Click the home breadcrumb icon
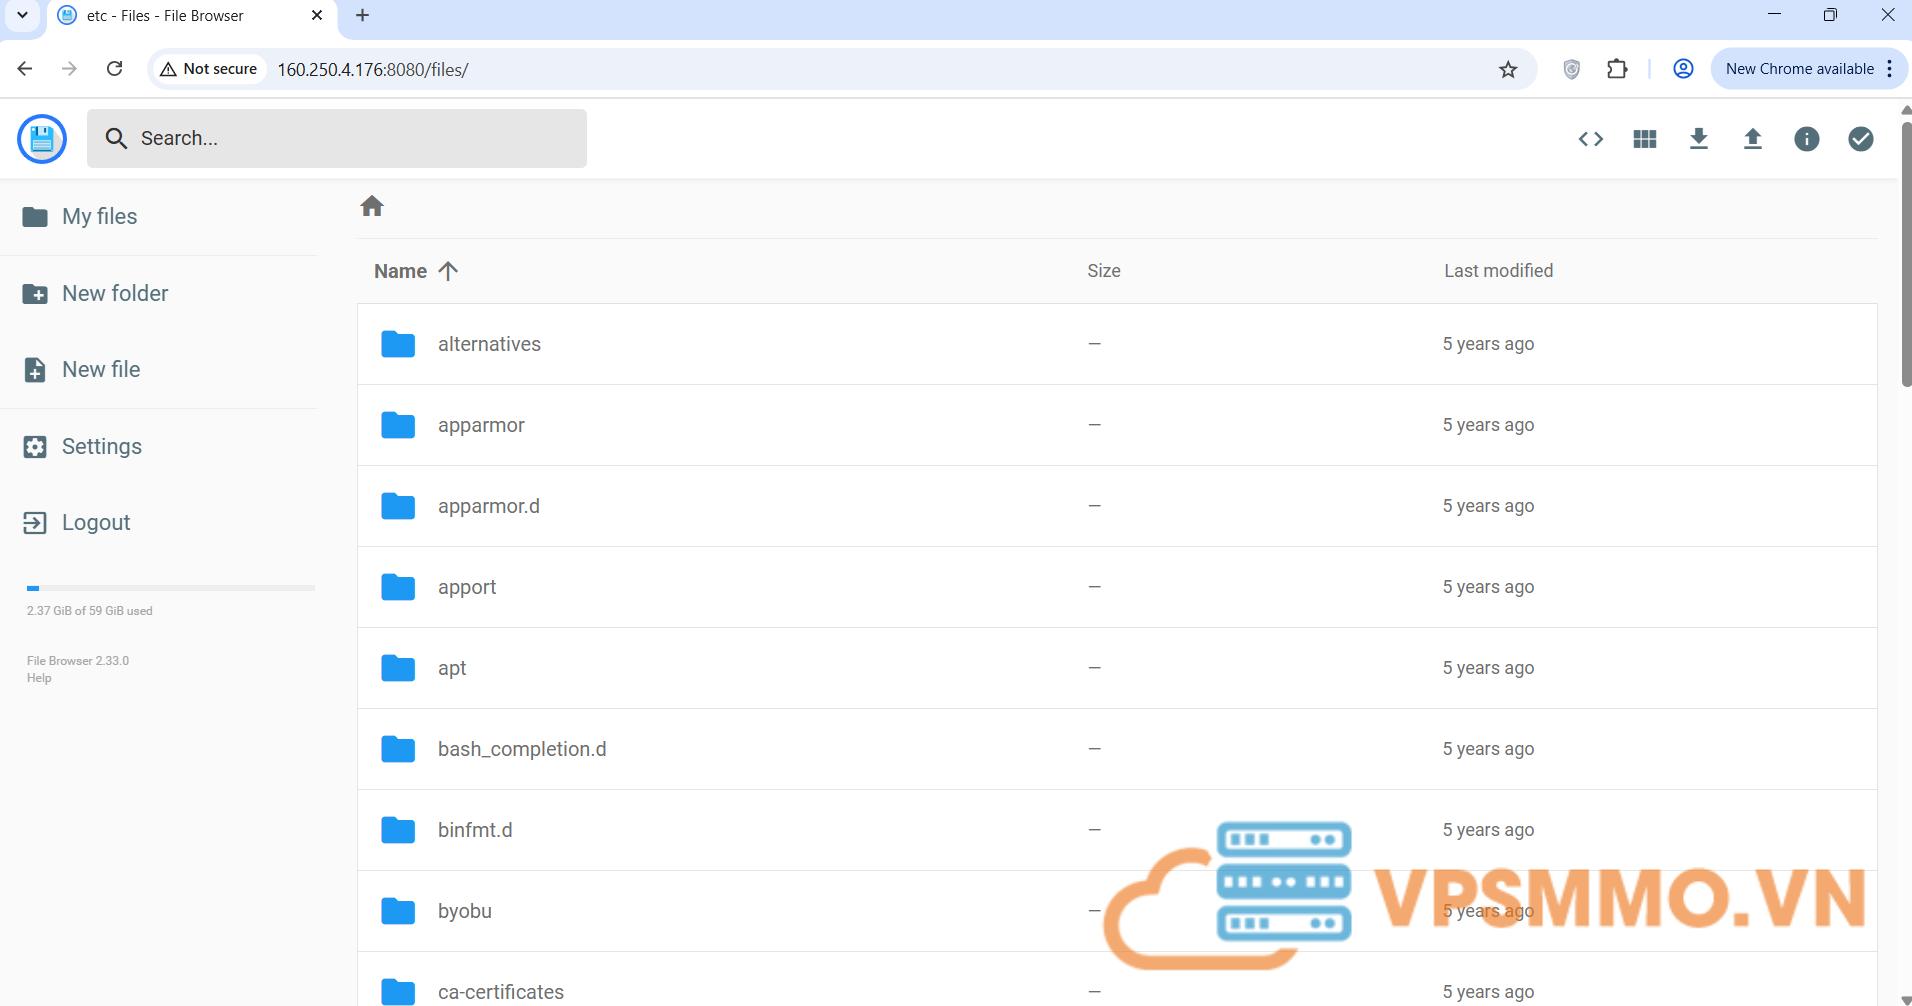1912x1006 pixels. click(372, 206)
